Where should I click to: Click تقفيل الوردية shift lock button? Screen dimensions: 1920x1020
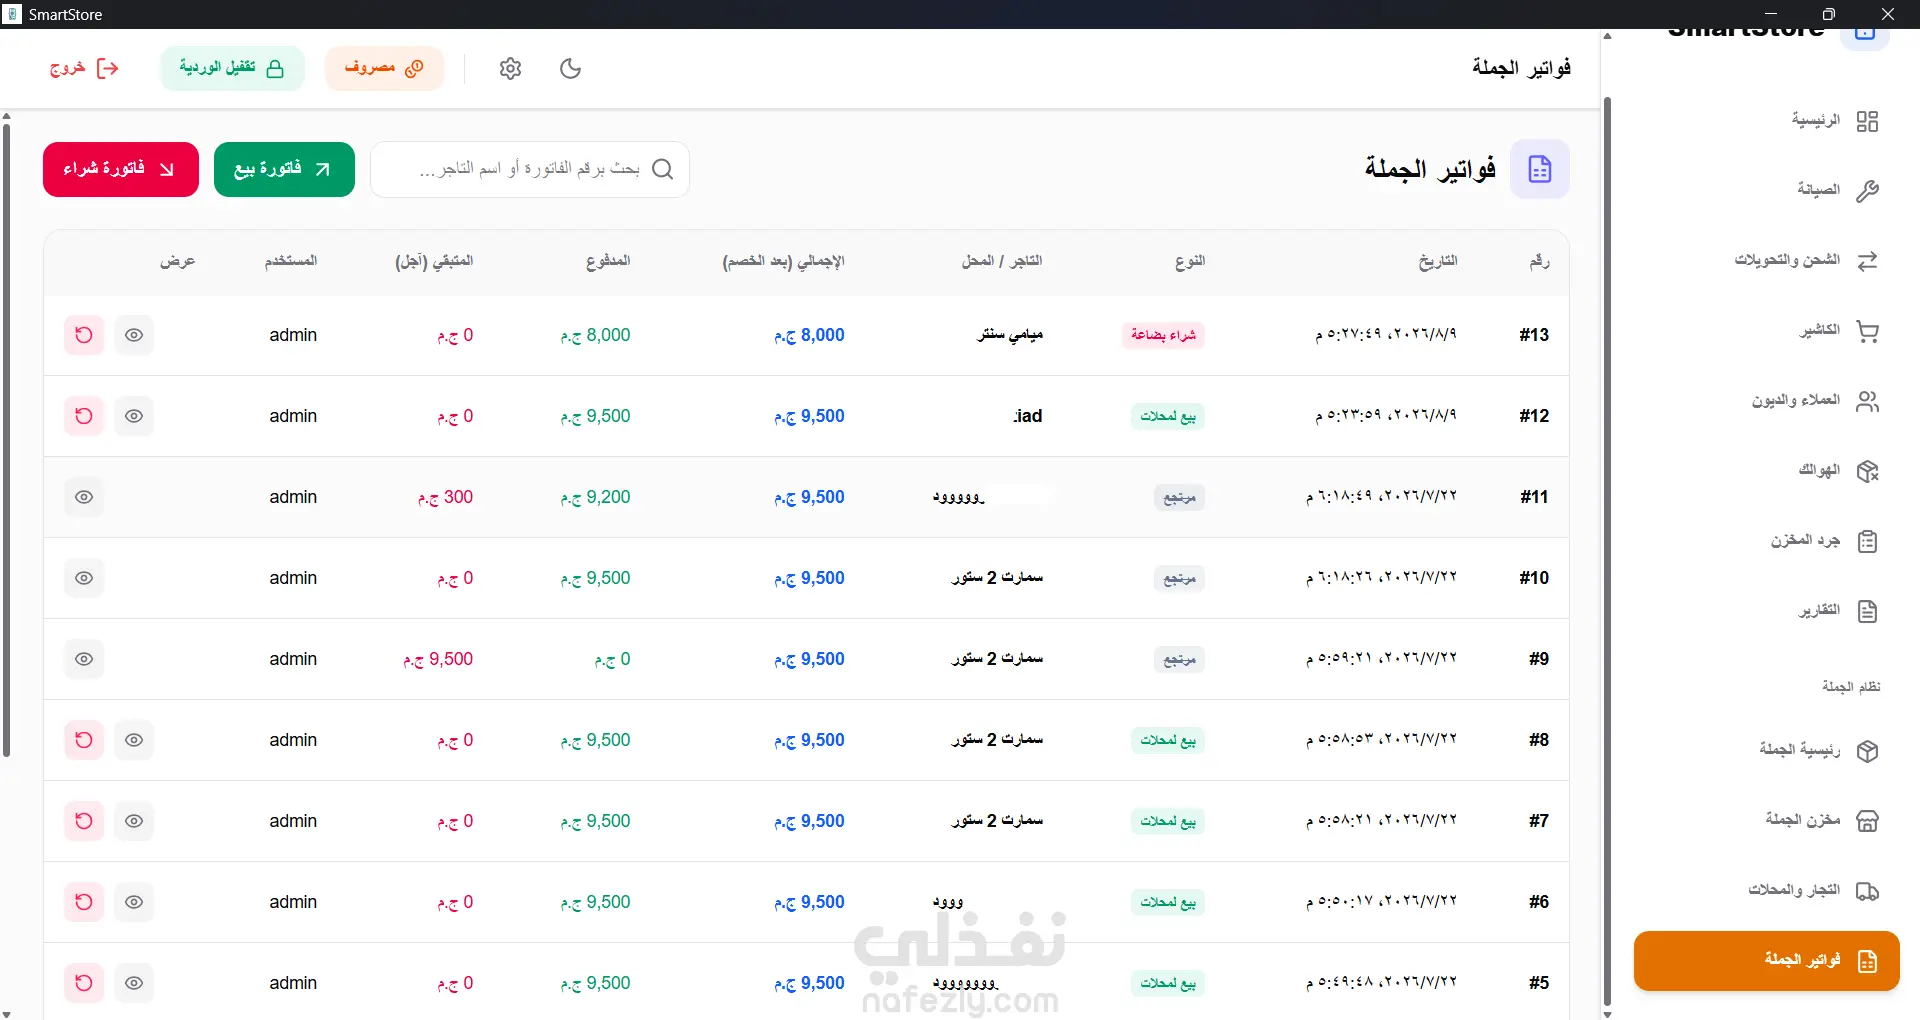click(232, 68)
